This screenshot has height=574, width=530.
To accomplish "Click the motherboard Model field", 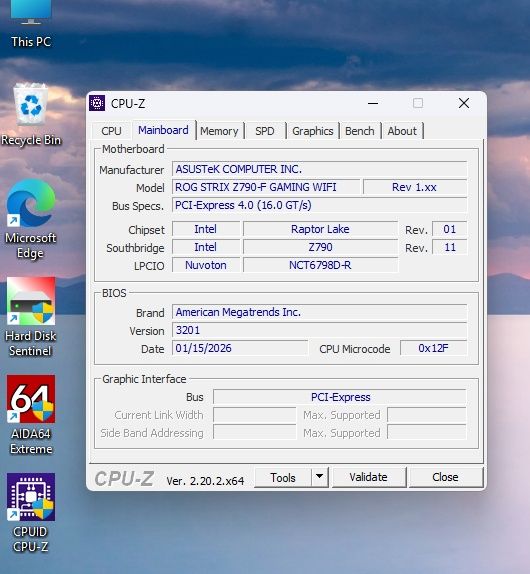I will click(266, 187).
